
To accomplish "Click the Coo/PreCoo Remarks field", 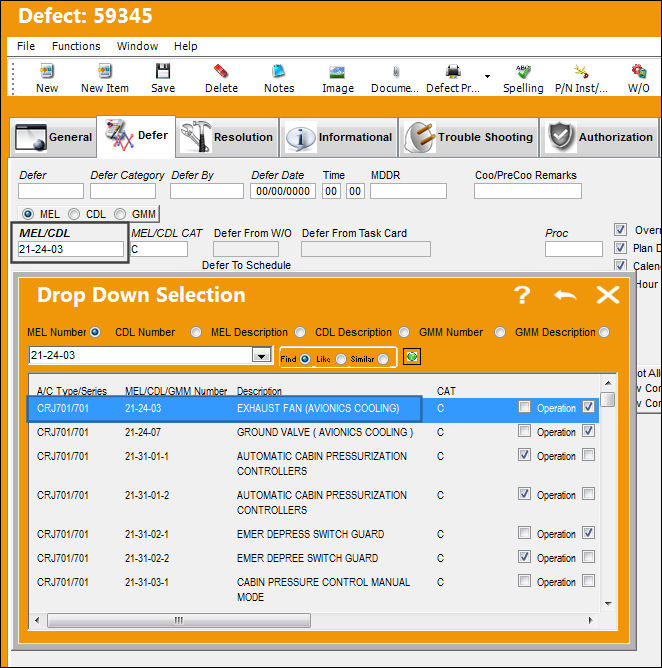I will tap(528, 191).
